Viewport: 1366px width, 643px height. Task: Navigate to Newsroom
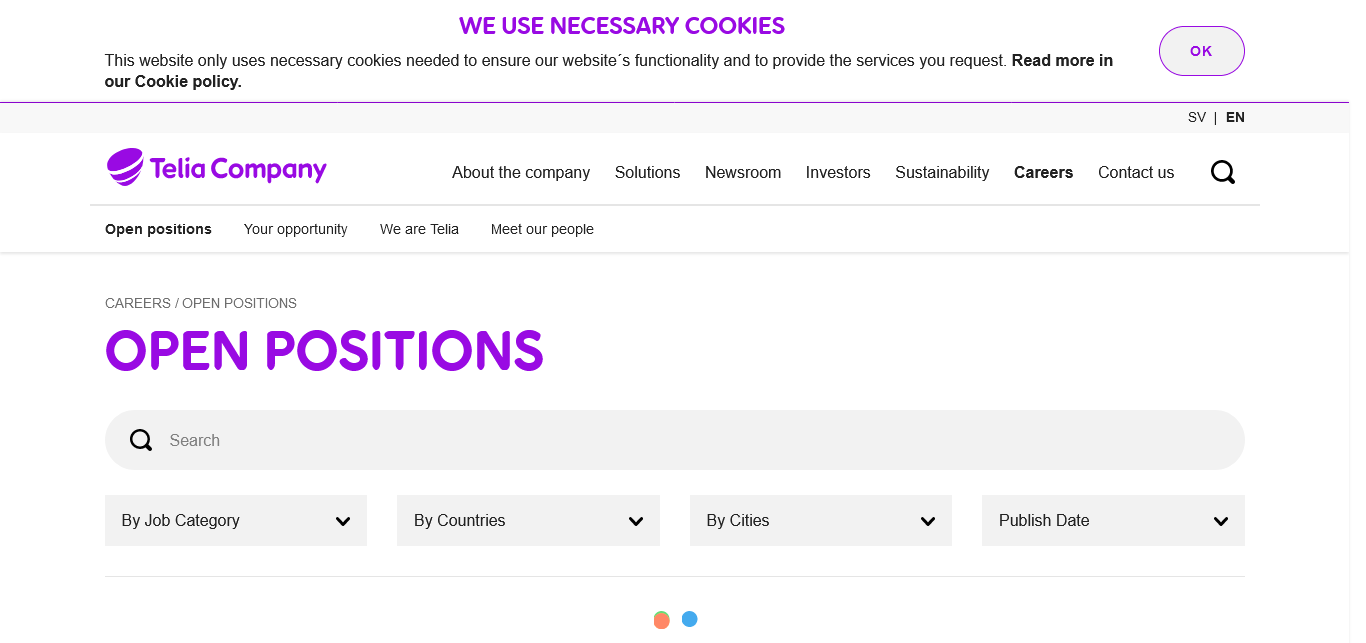[743, 172]
